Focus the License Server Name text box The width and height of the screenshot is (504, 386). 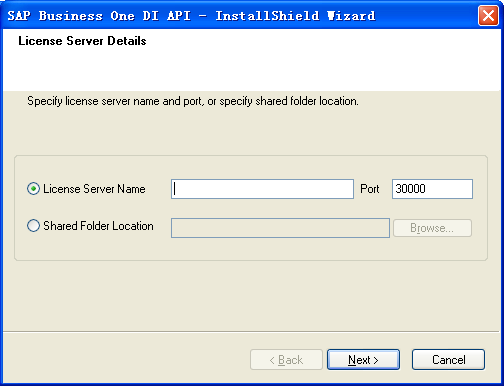[x=262, y=189]
